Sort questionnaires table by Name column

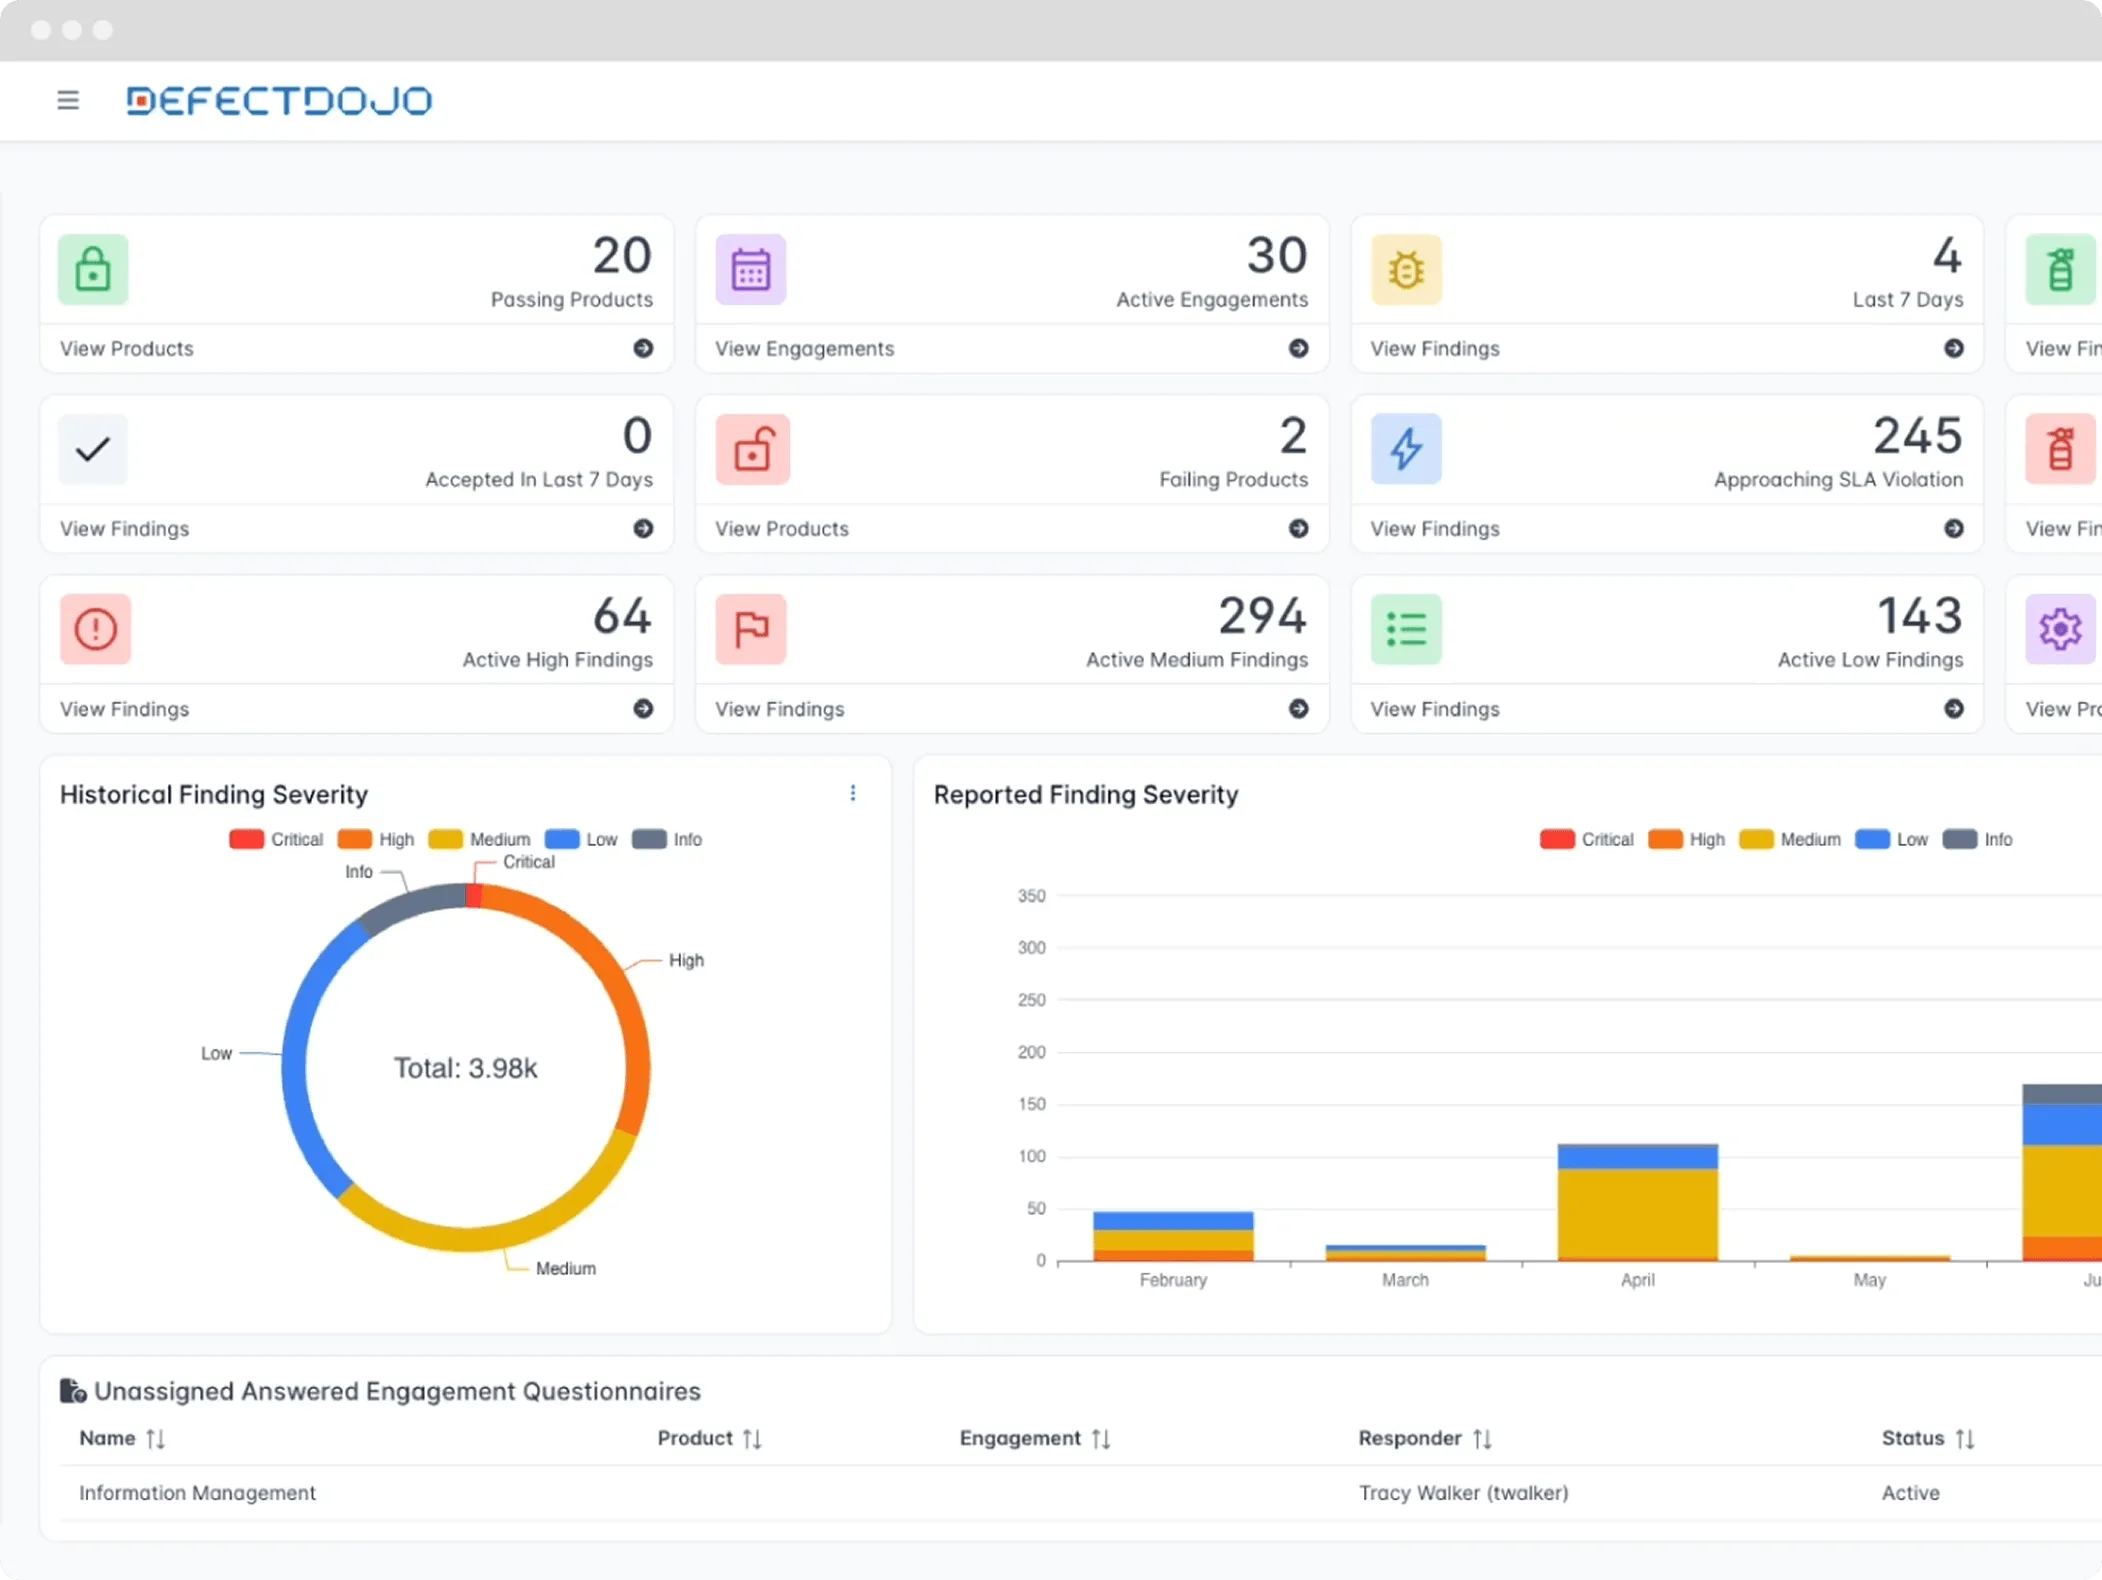[155, 1438]
